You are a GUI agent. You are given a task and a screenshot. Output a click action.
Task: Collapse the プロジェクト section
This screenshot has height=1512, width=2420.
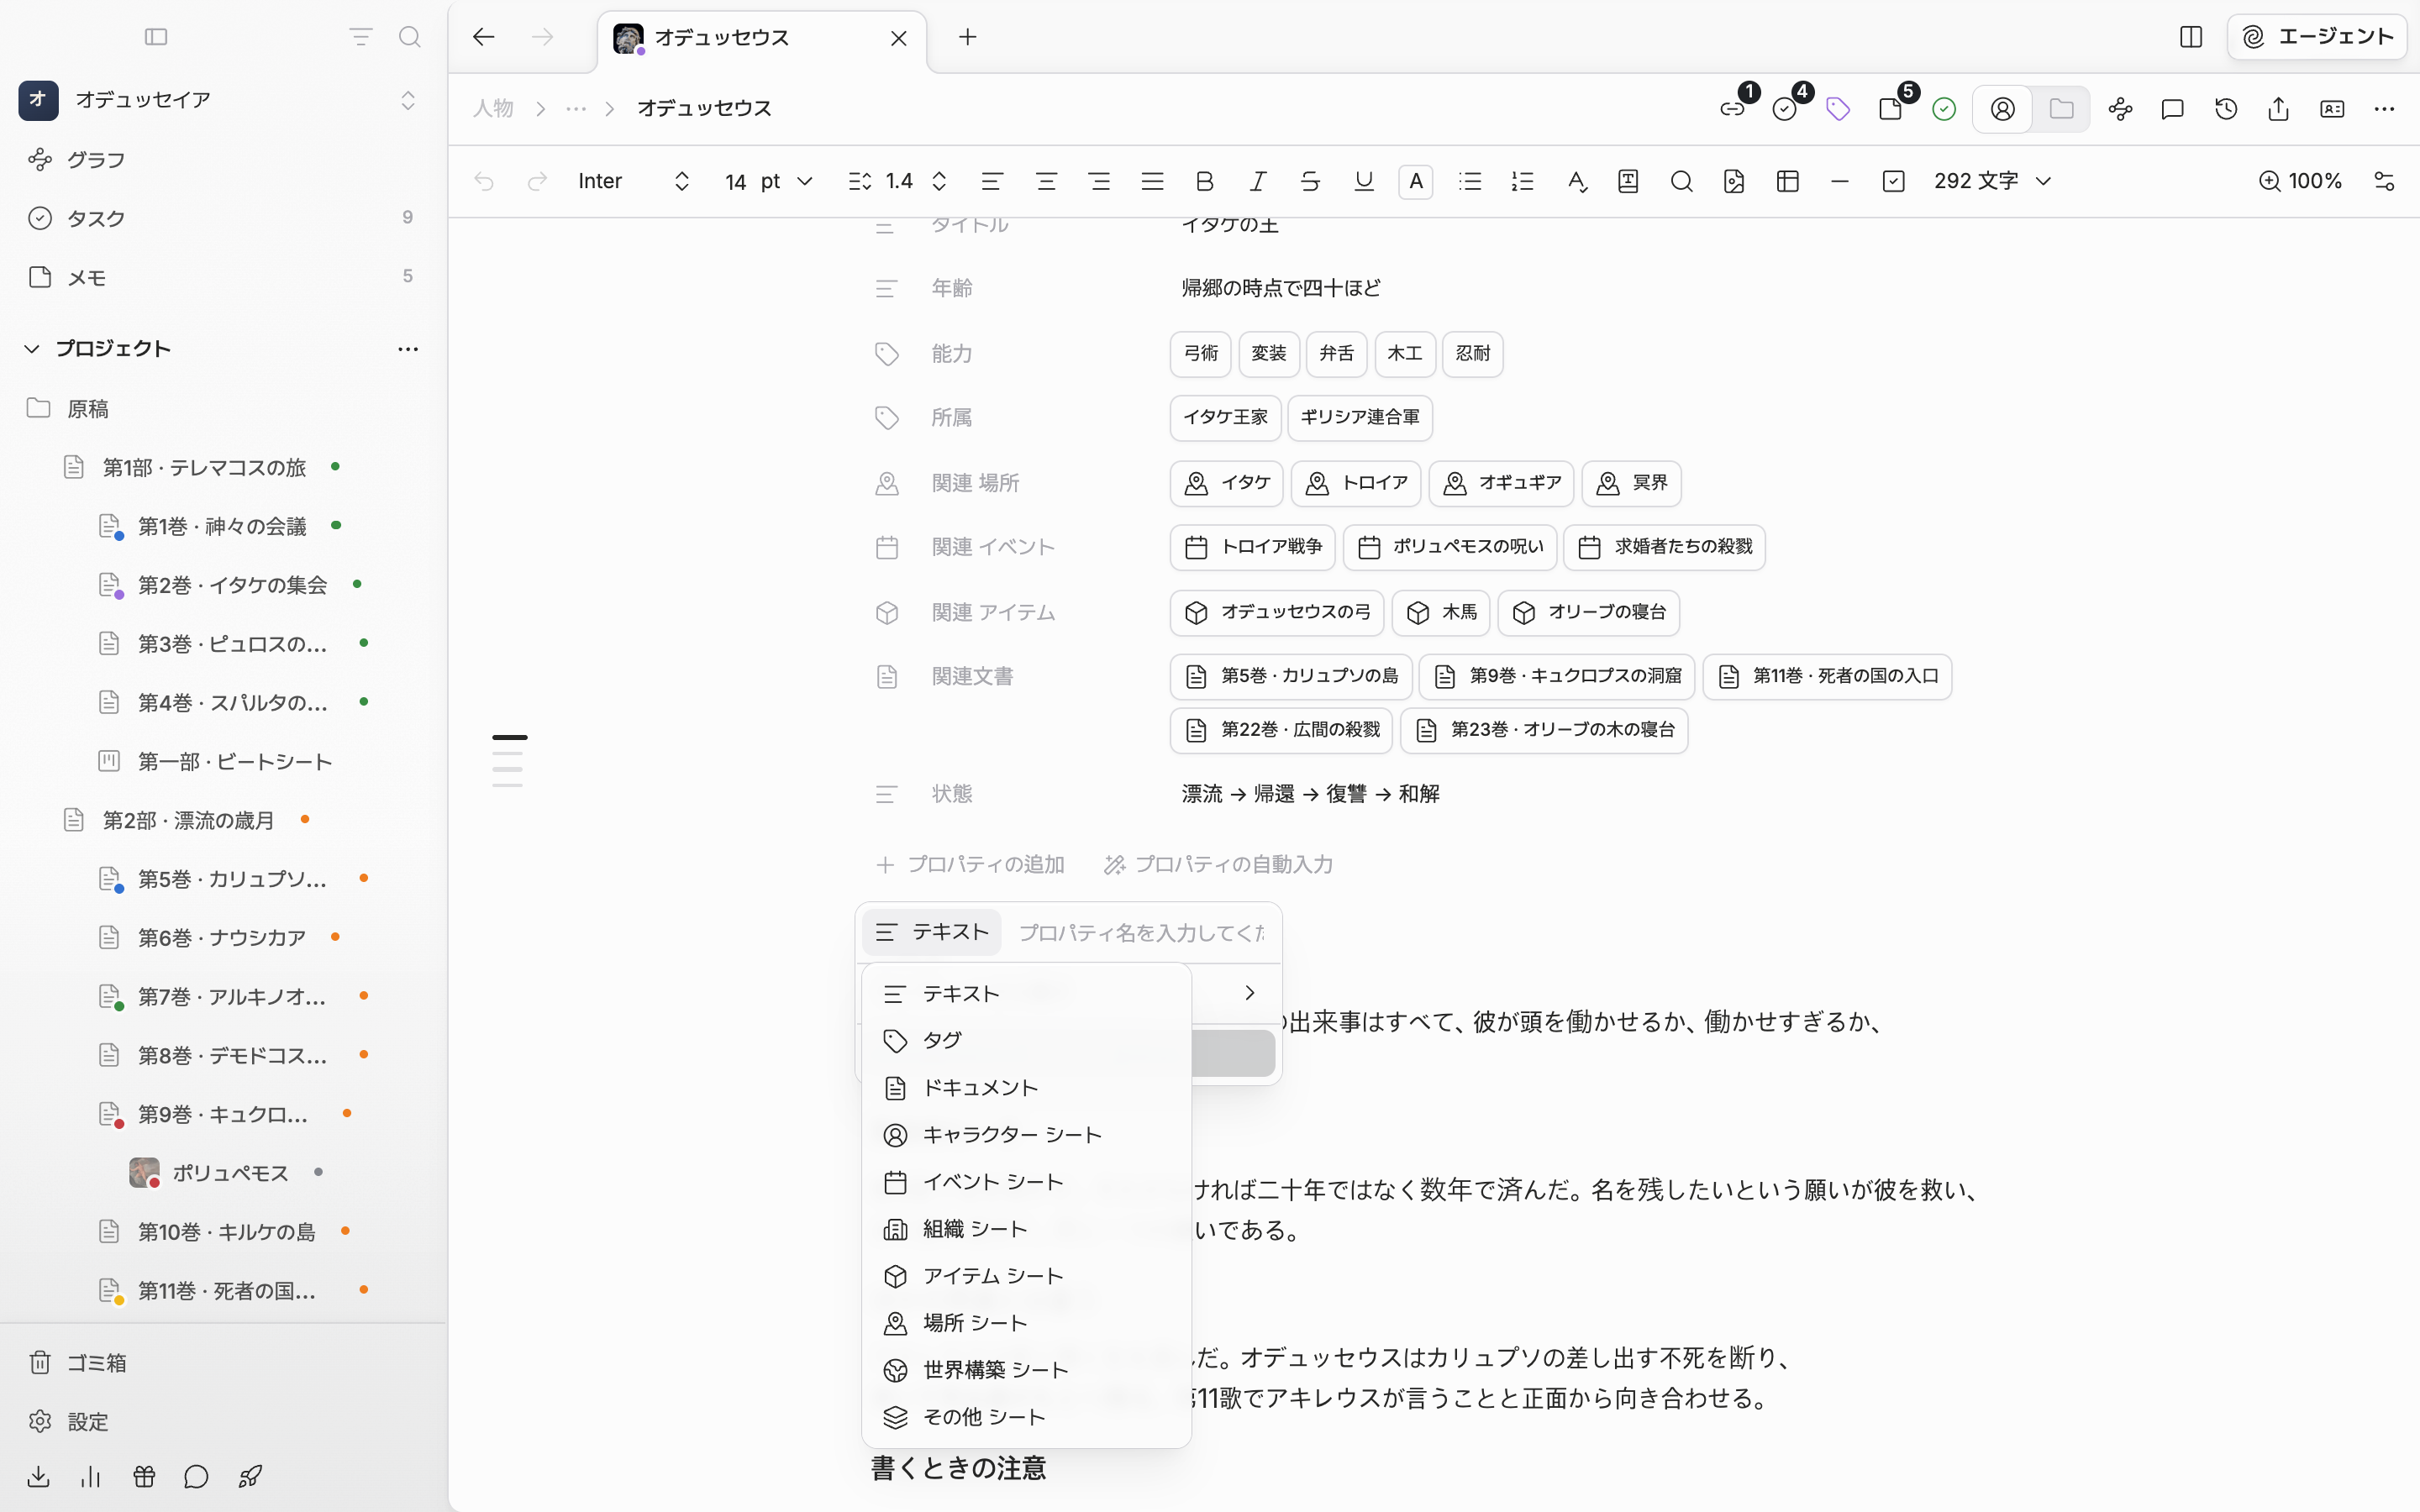click(32, 349)
